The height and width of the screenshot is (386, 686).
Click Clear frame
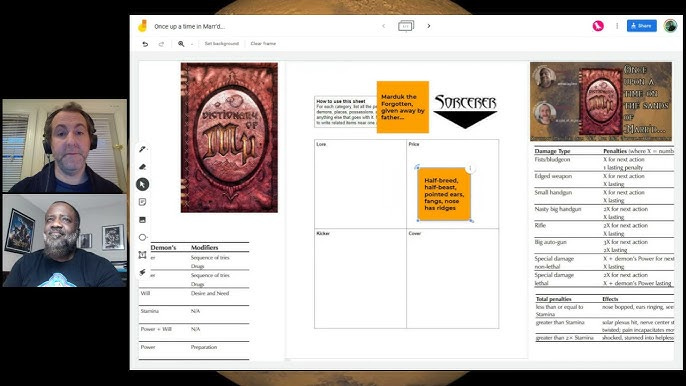[x=263, y=44]
